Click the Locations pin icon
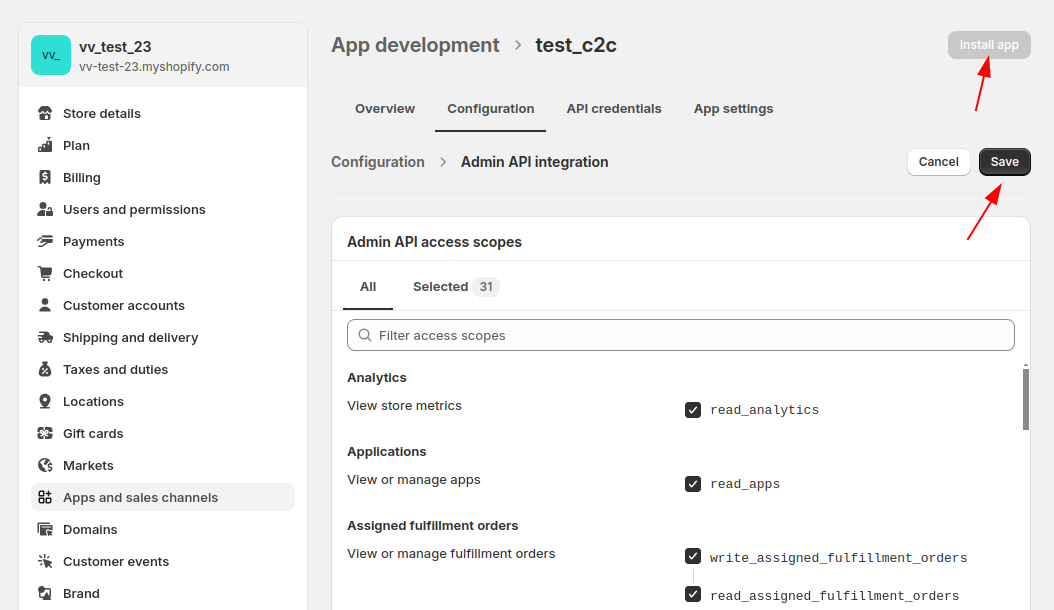Viewport: 1054px width, 610px height. click(x=45, y=402)
